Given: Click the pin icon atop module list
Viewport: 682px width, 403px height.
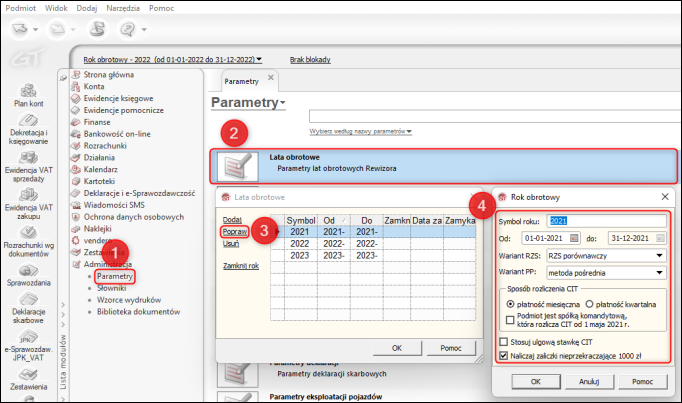Looking at the screenshot, I should coord(64,78).
